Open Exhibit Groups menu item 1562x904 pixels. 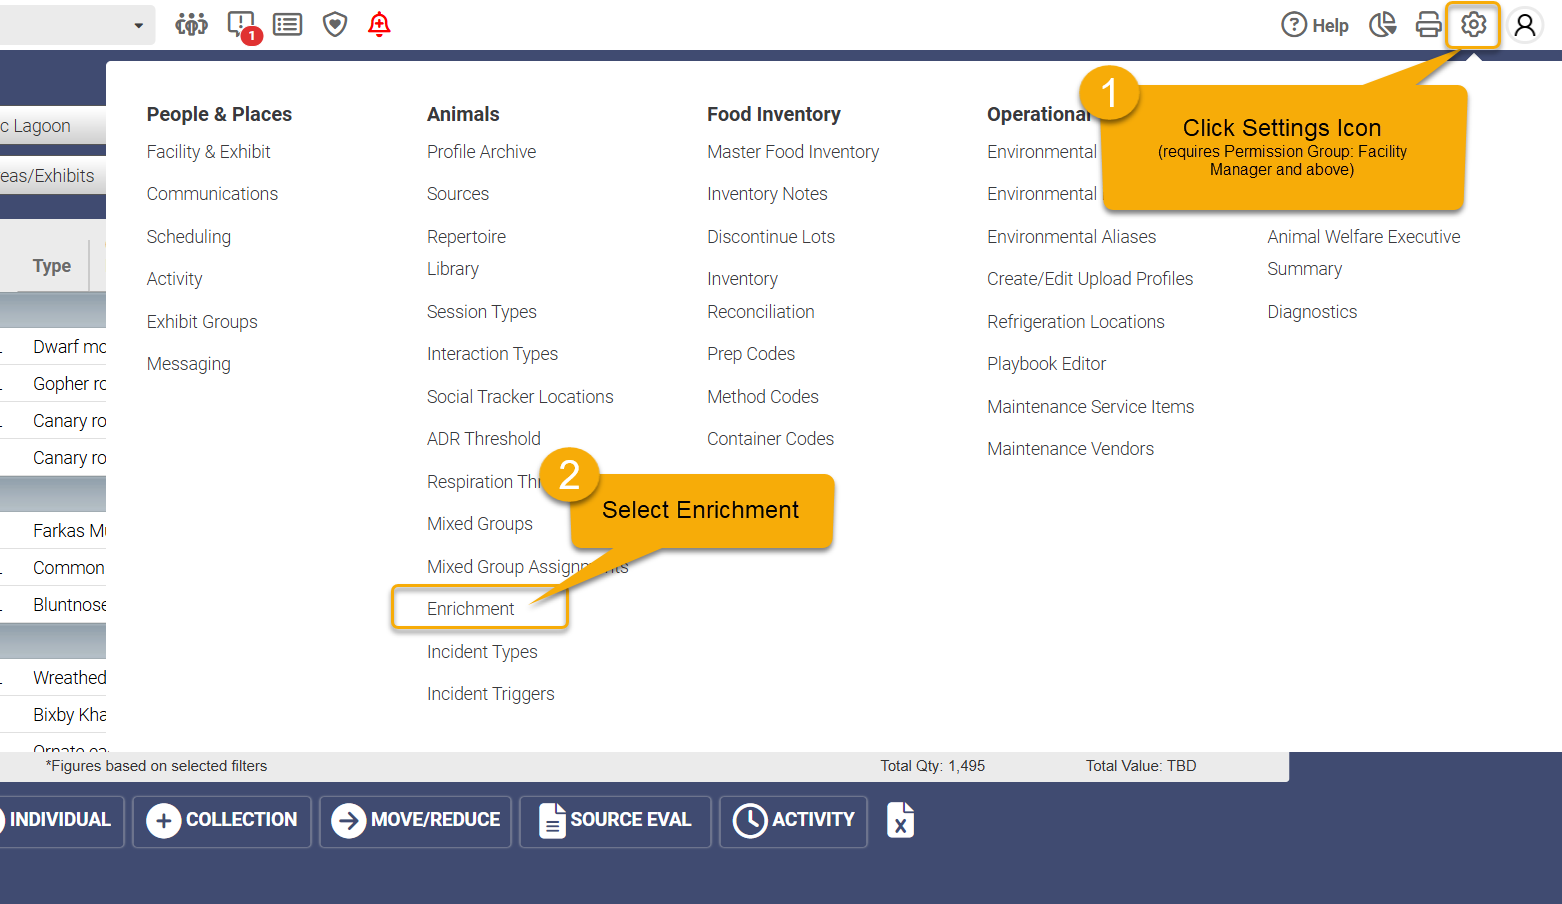click(x=202, y=322)
